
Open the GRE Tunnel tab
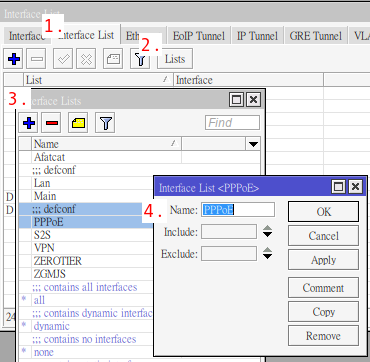click(316, 36)
